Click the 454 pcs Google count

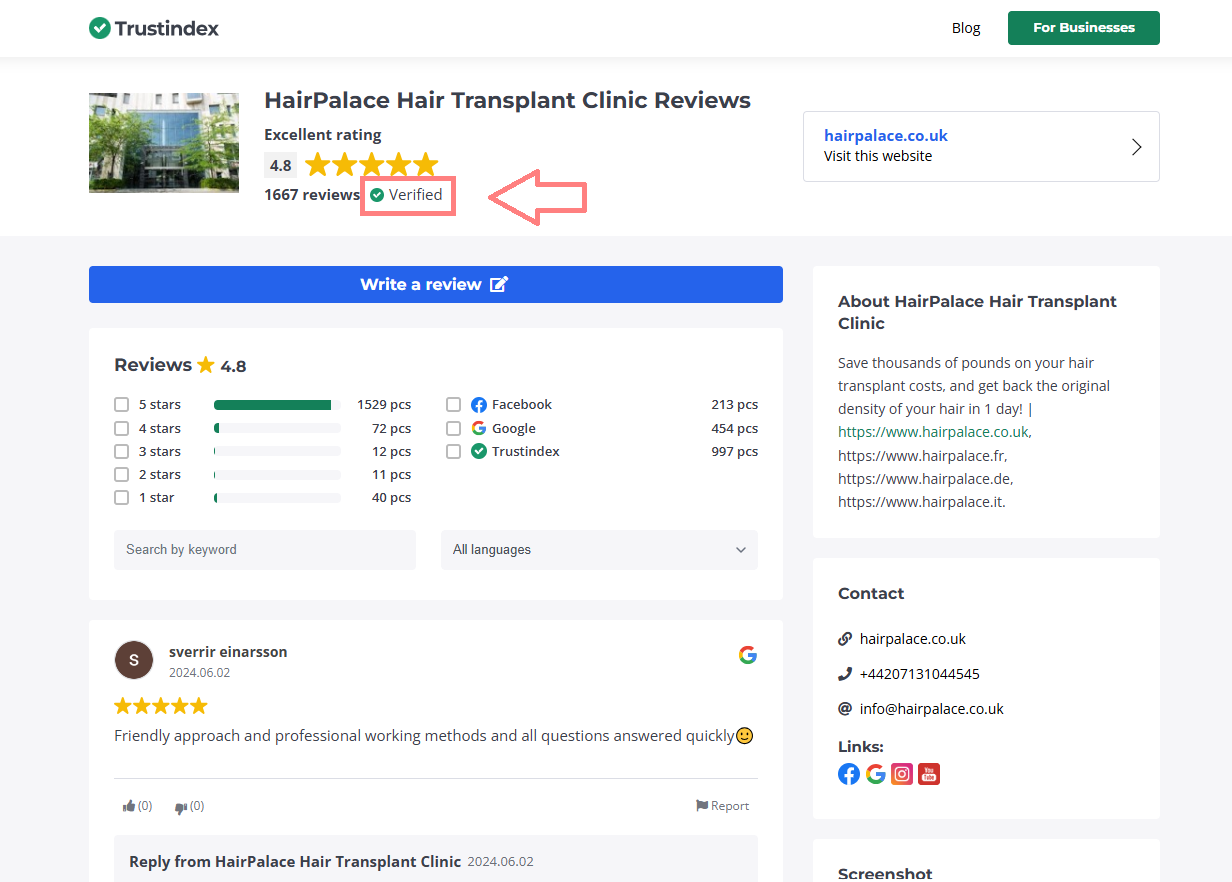pos(734,428)
